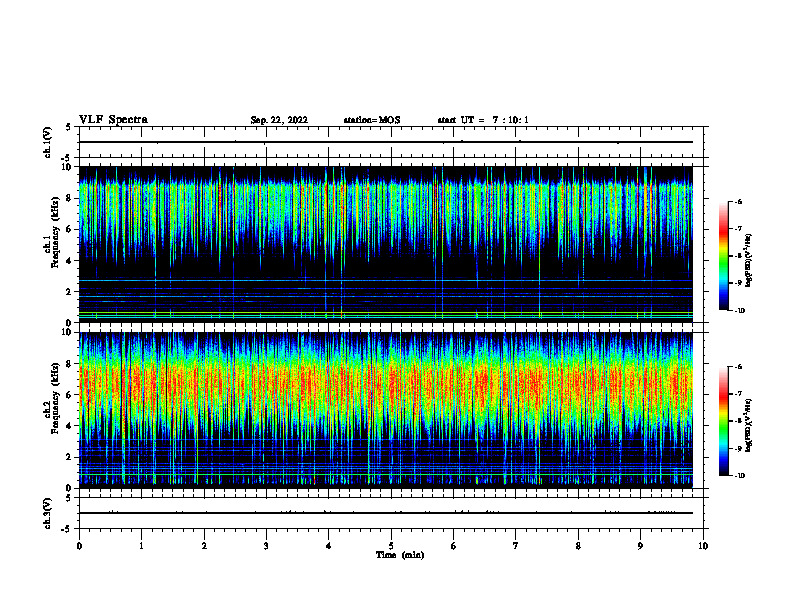Click the ch.1(V) axis label
This screenshot has height=612, width=792.
click(x=48, y=142)
